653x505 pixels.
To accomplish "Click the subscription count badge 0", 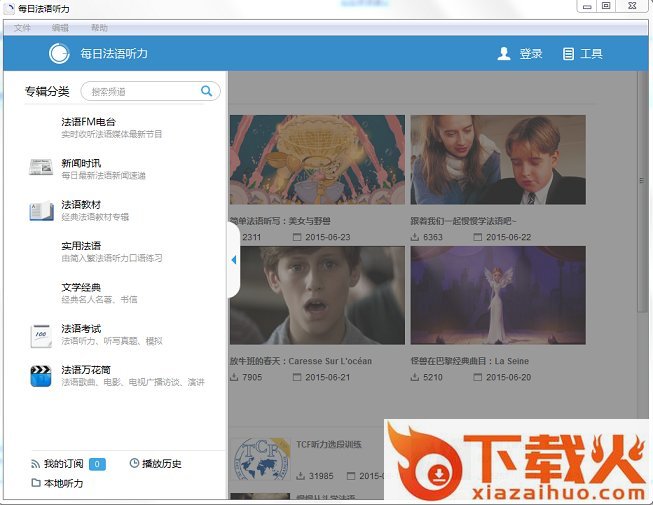I will [97, 464].
